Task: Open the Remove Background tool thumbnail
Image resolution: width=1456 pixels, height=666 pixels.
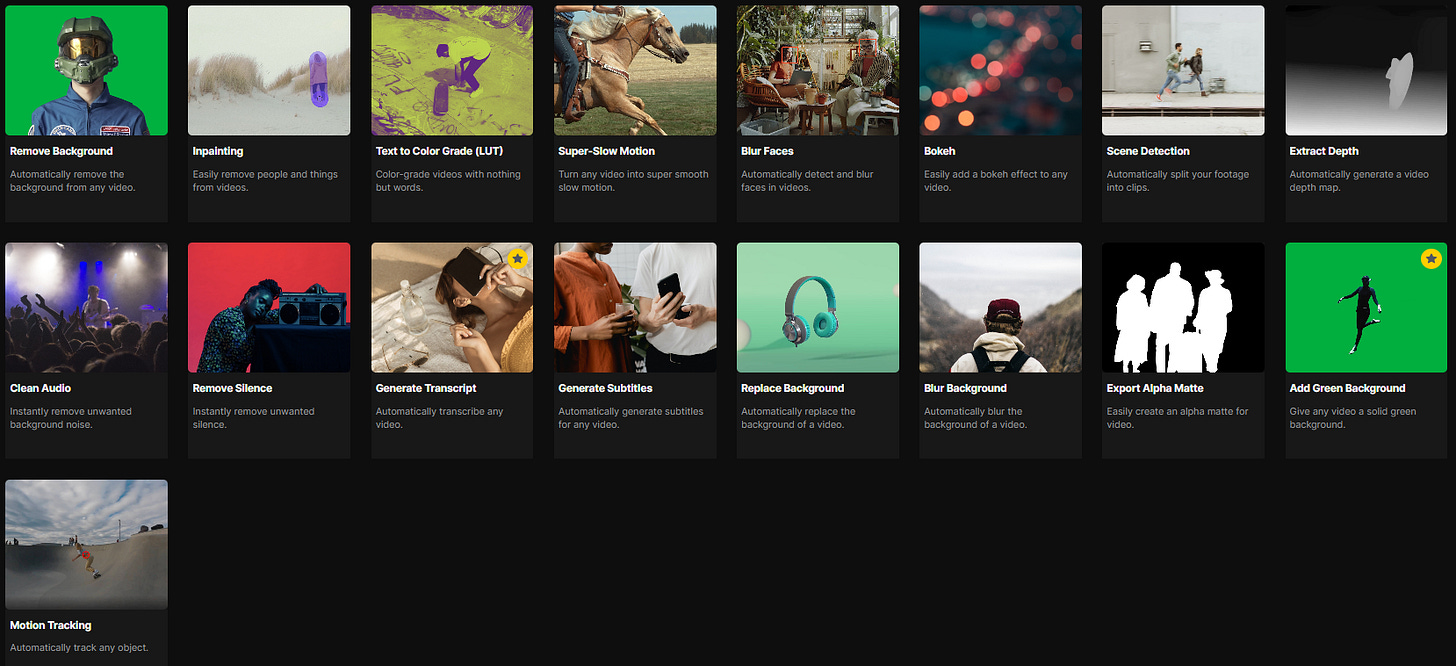Action: [x=86, y=70]
